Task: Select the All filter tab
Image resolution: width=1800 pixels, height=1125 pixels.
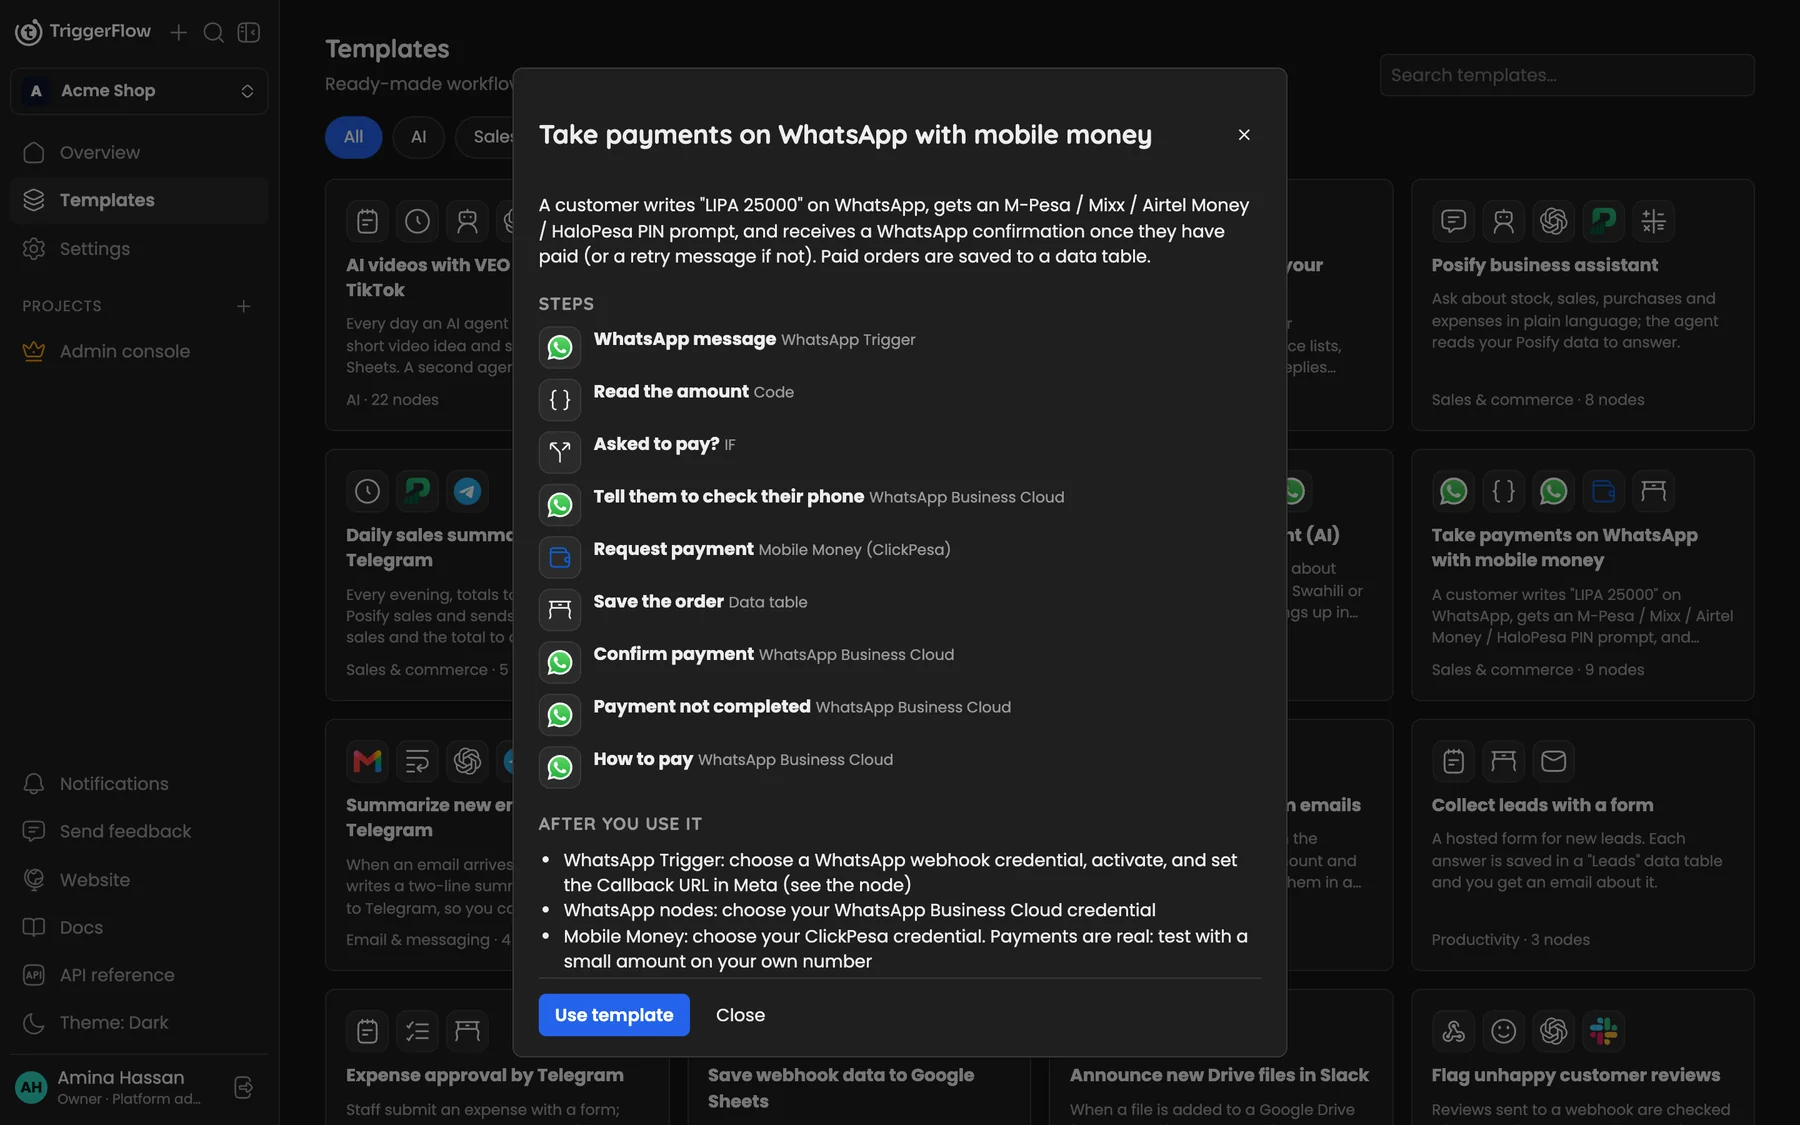Action: [x=354, y=137]
